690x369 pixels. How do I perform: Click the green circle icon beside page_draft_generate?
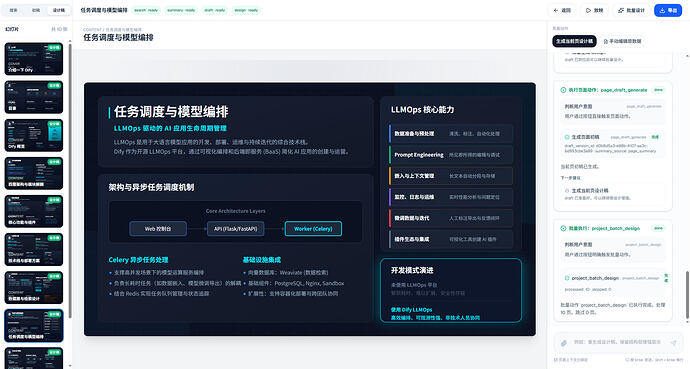tap(563, 90)
